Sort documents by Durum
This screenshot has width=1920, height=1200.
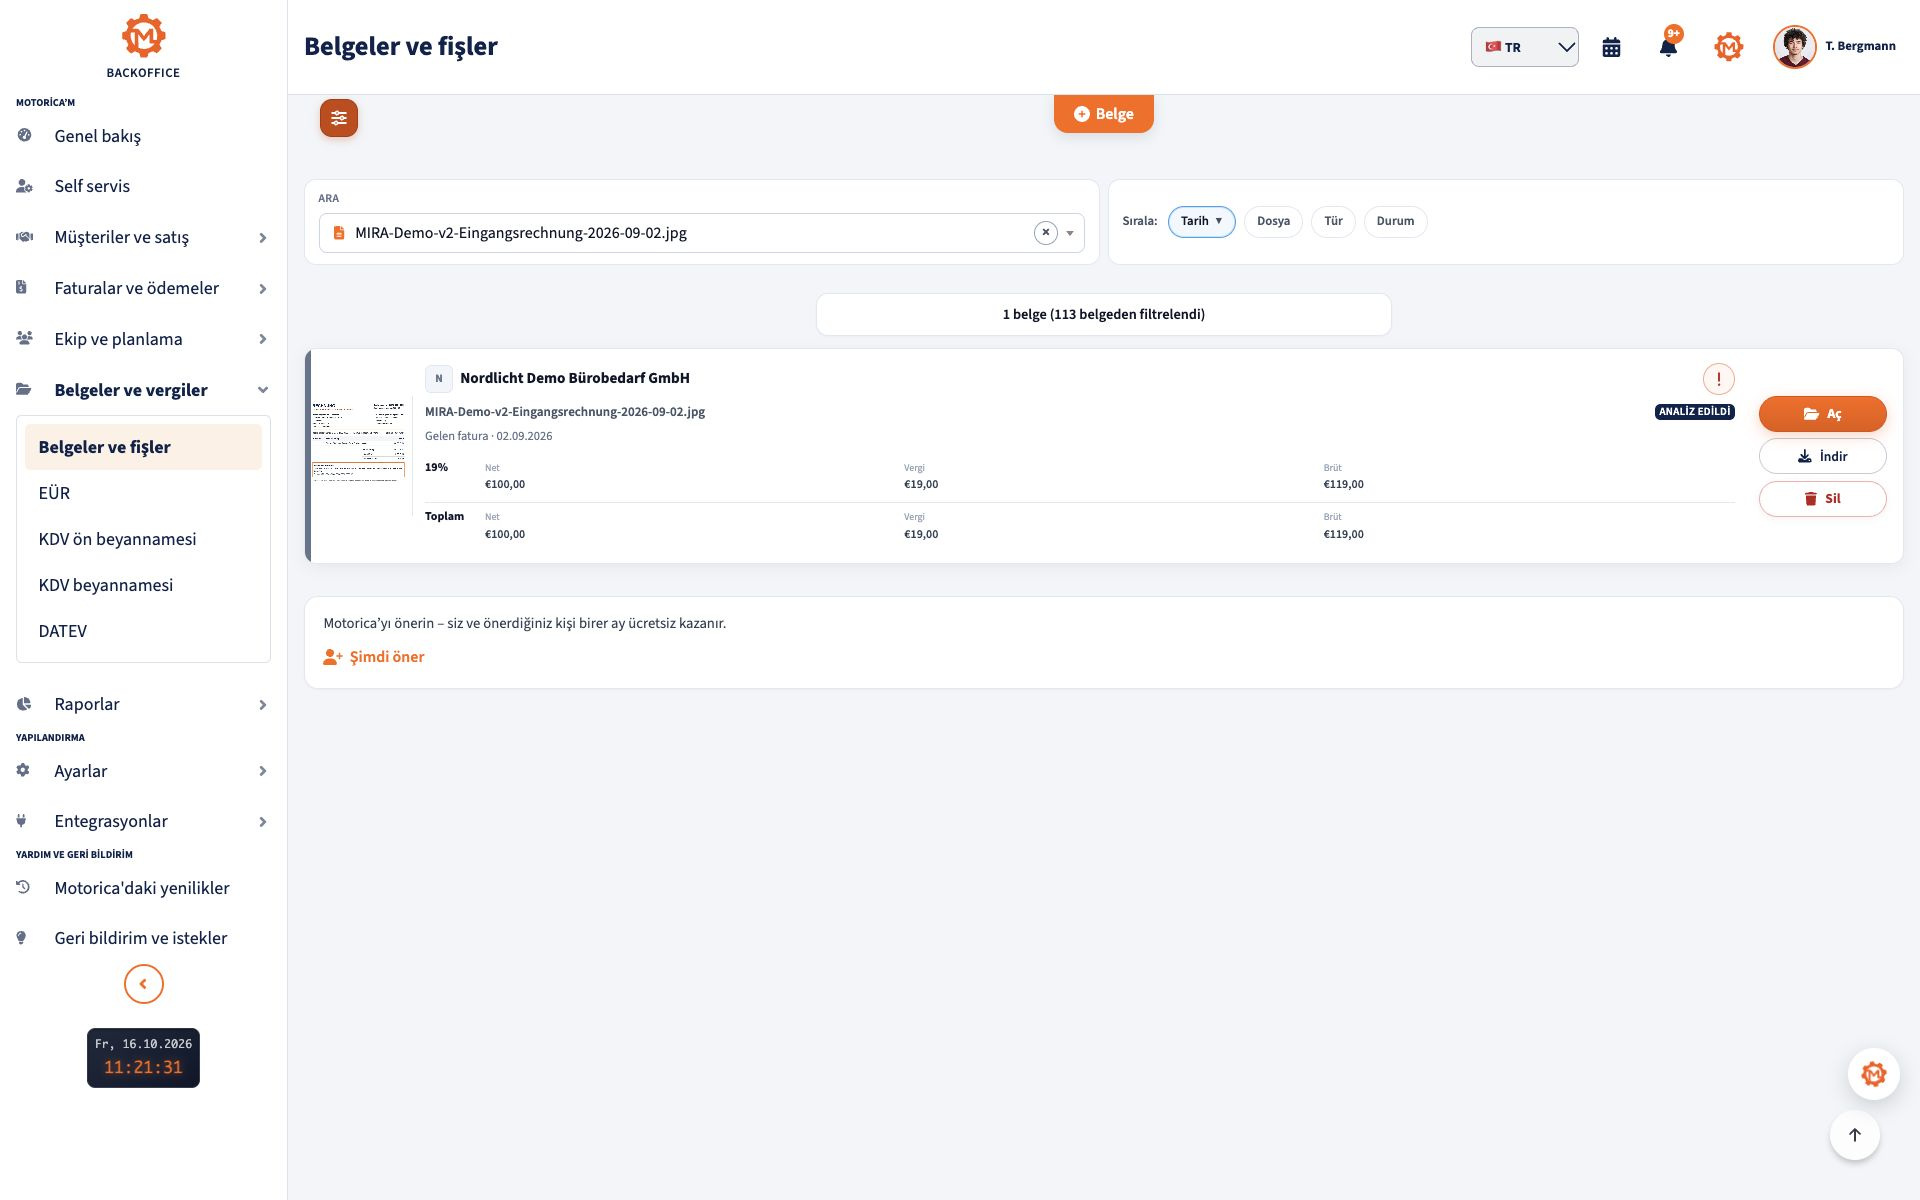tap(1395, 221)
